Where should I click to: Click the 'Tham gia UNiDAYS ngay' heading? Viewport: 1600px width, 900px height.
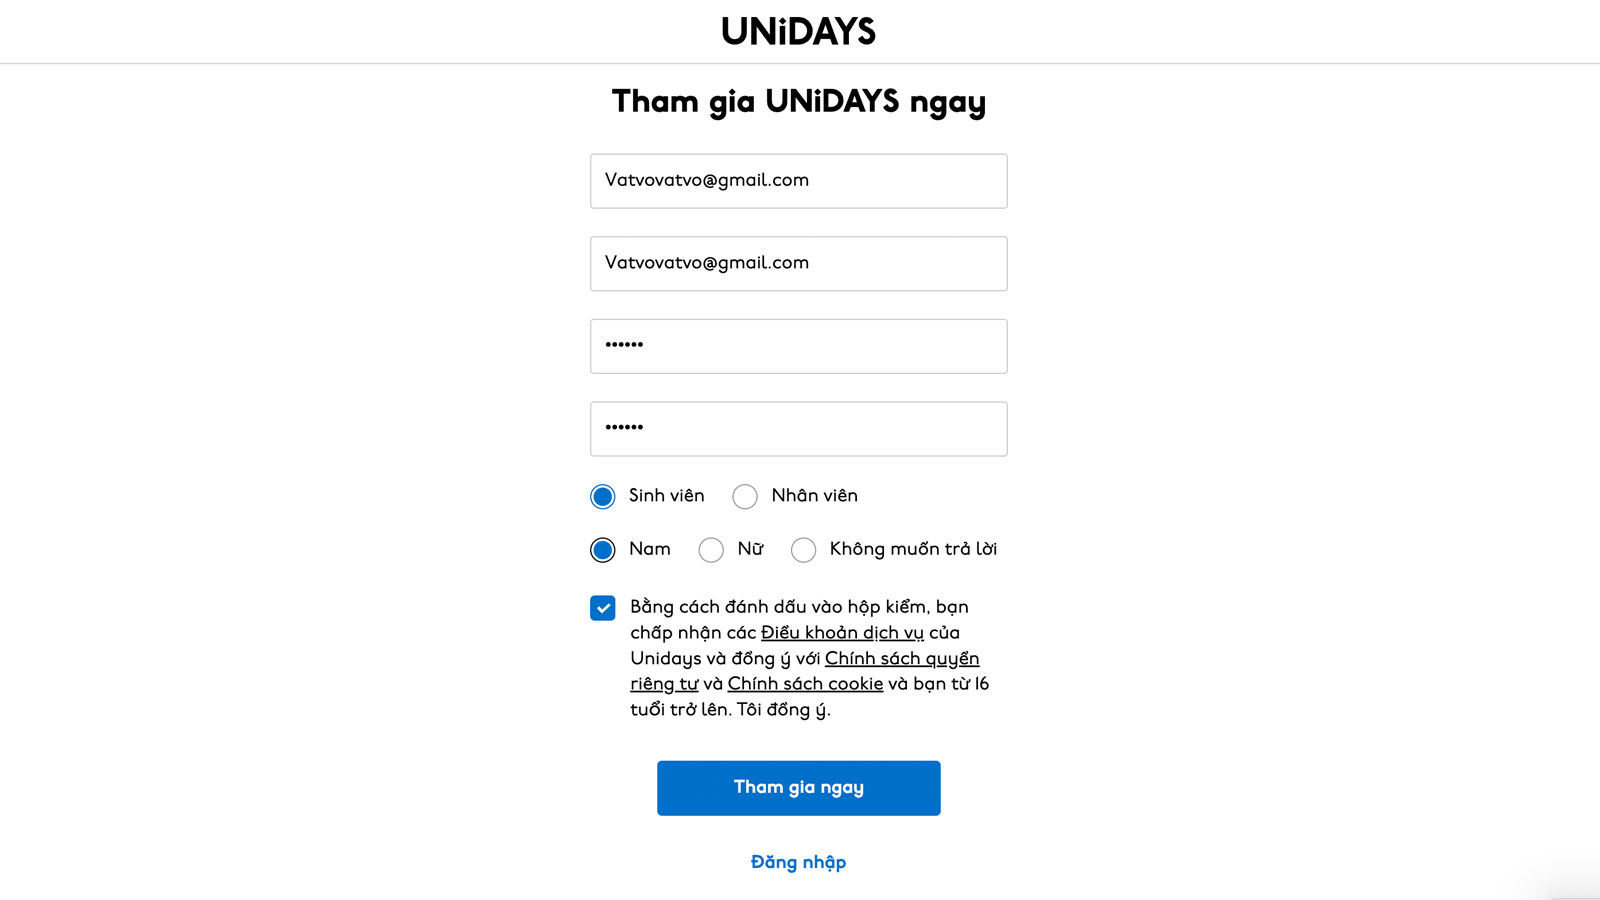(x=798, y=102)
